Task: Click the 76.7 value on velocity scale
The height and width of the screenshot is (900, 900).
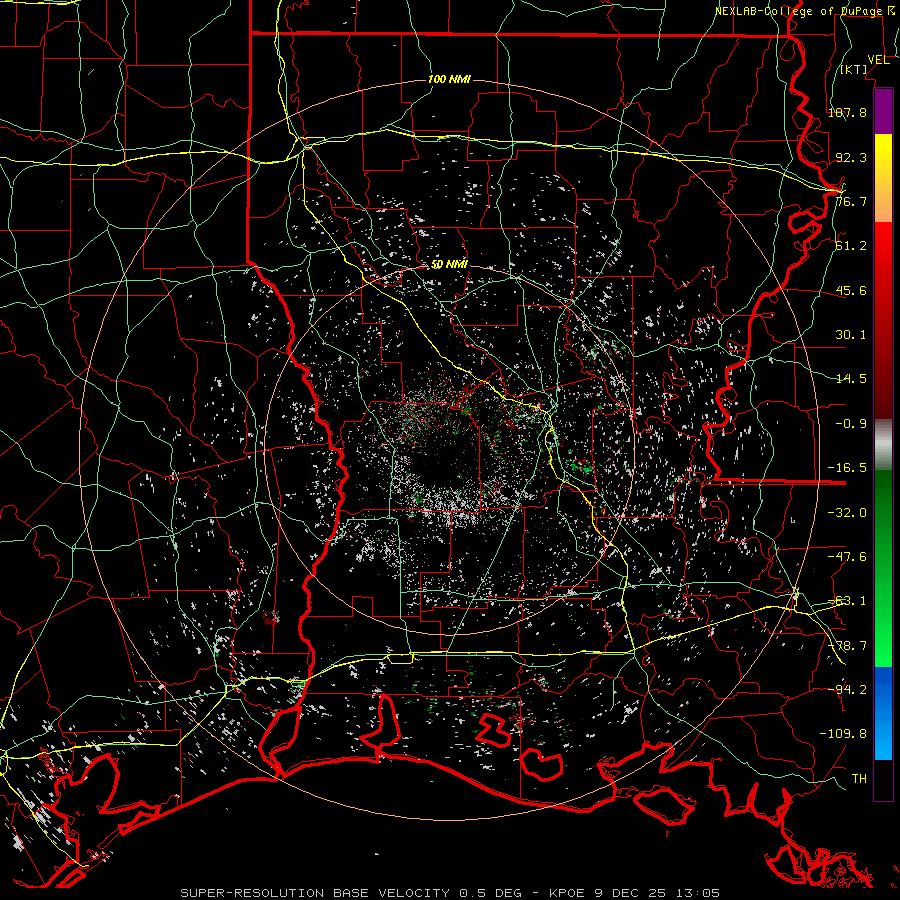Action: tap(851, 201)
